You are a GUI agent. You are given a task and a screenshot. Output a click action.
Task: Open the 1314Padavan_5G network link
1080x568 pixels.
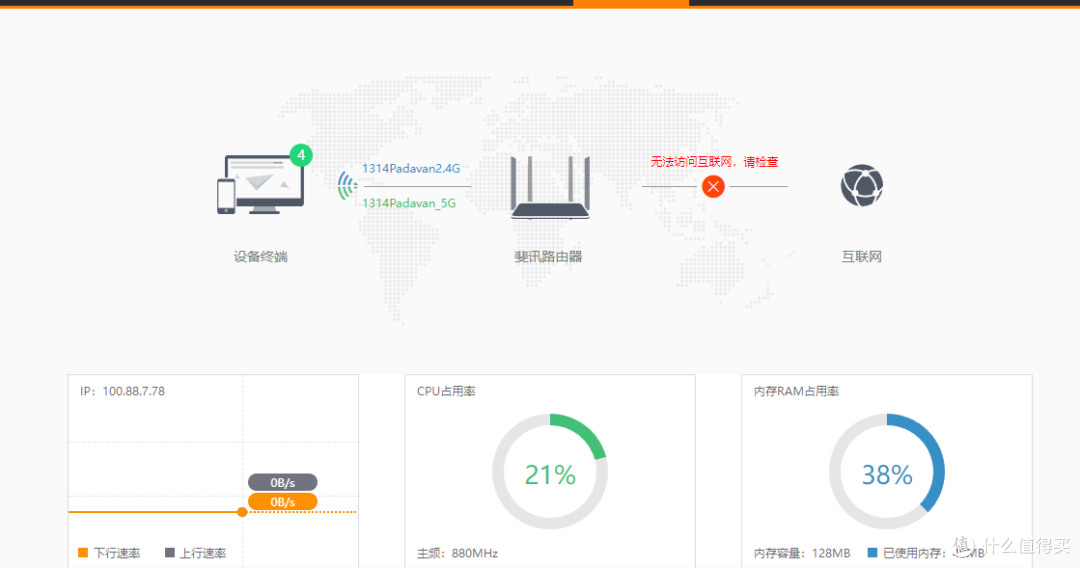[x=409, y=203]
